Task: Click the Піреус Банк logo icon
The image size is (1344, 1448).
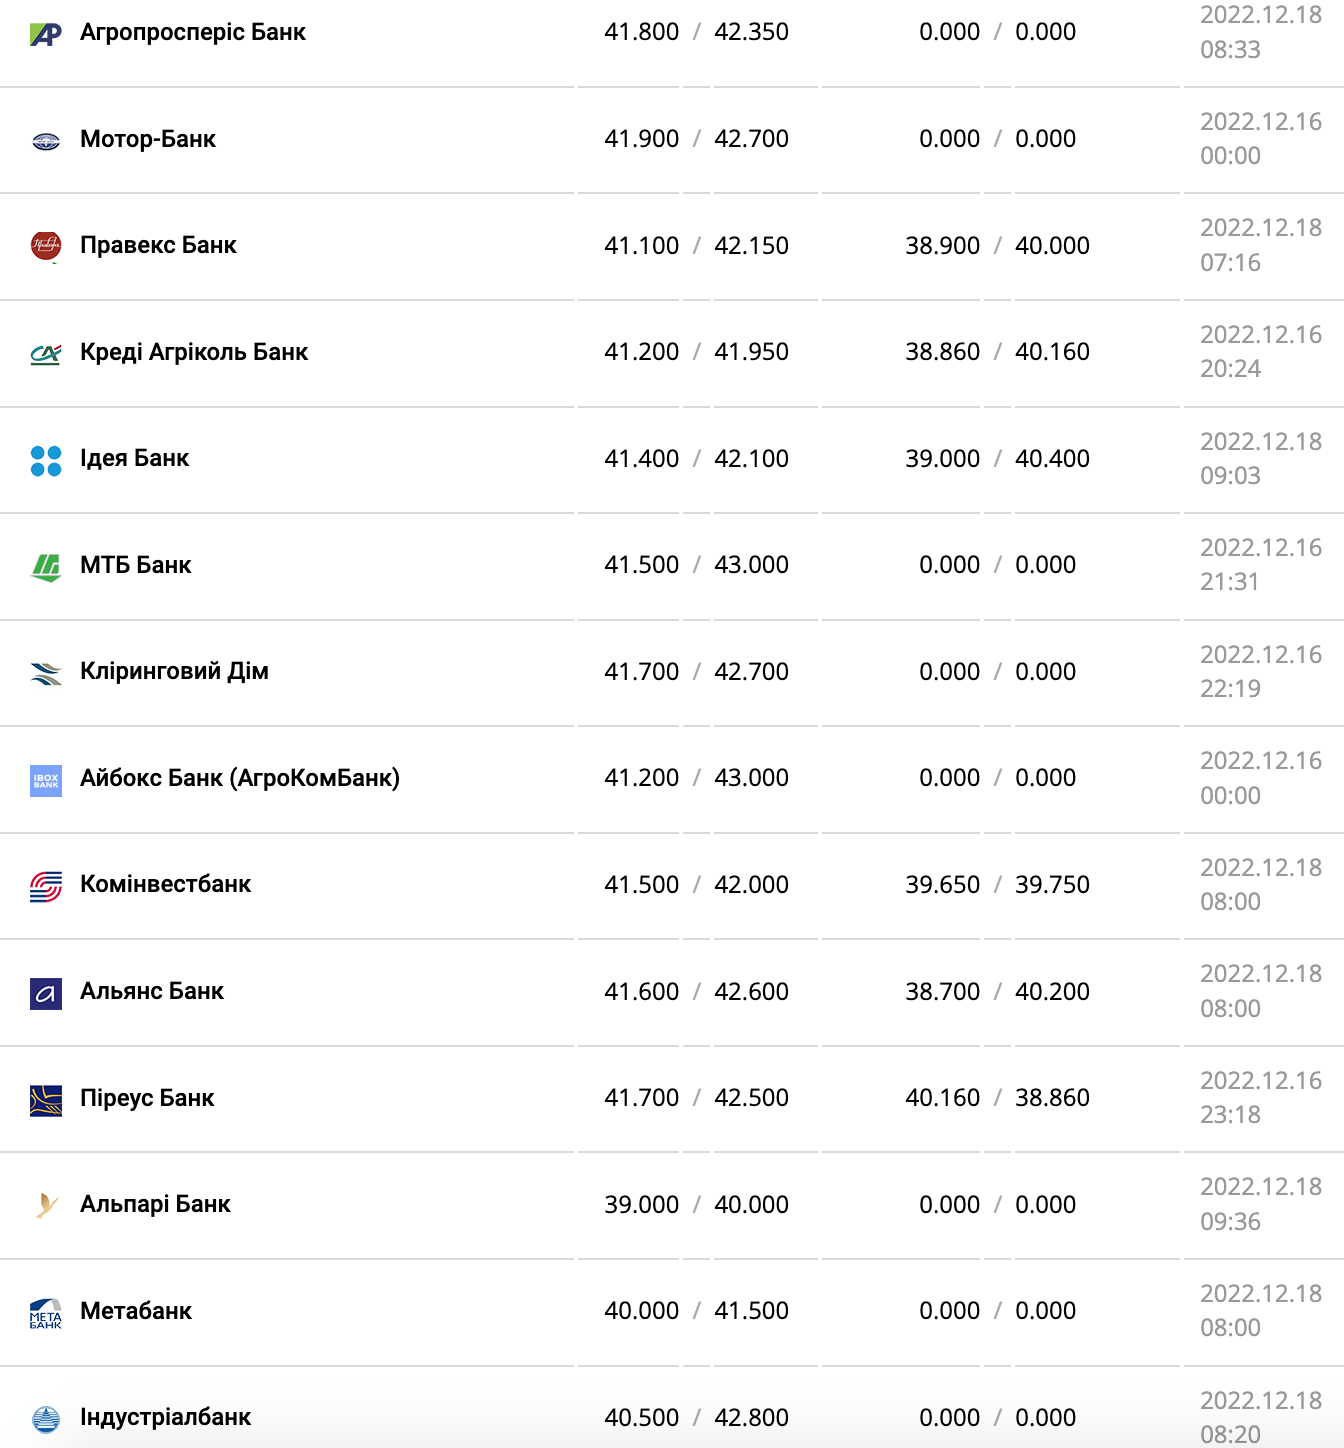Action: pyautogui.click(x=46, y=1100)
